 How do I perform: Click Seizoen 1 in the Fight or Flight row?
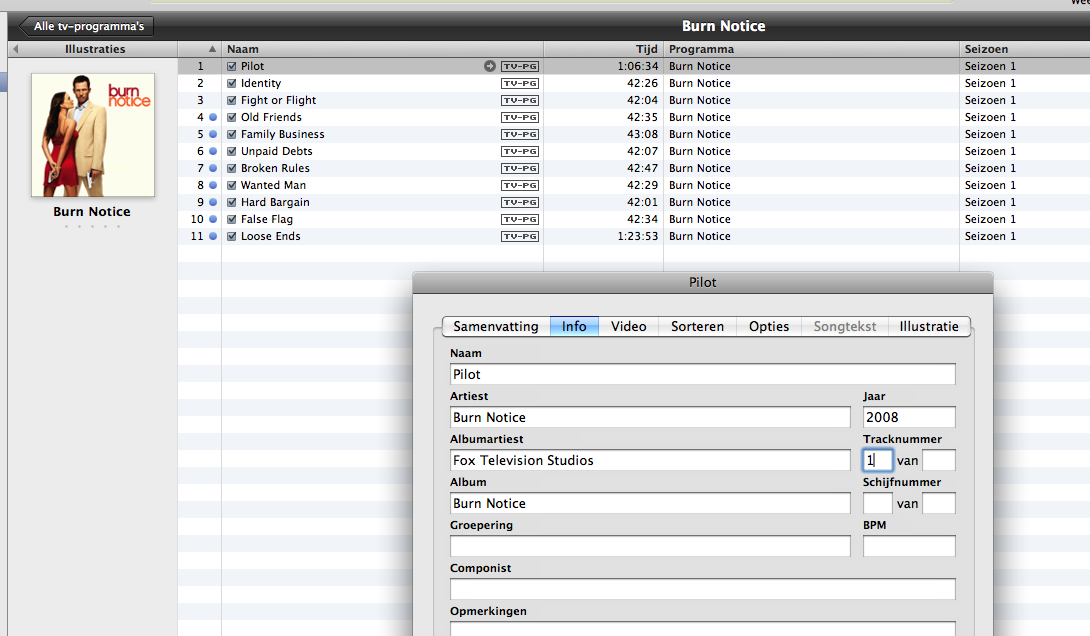tap(990, 100)
